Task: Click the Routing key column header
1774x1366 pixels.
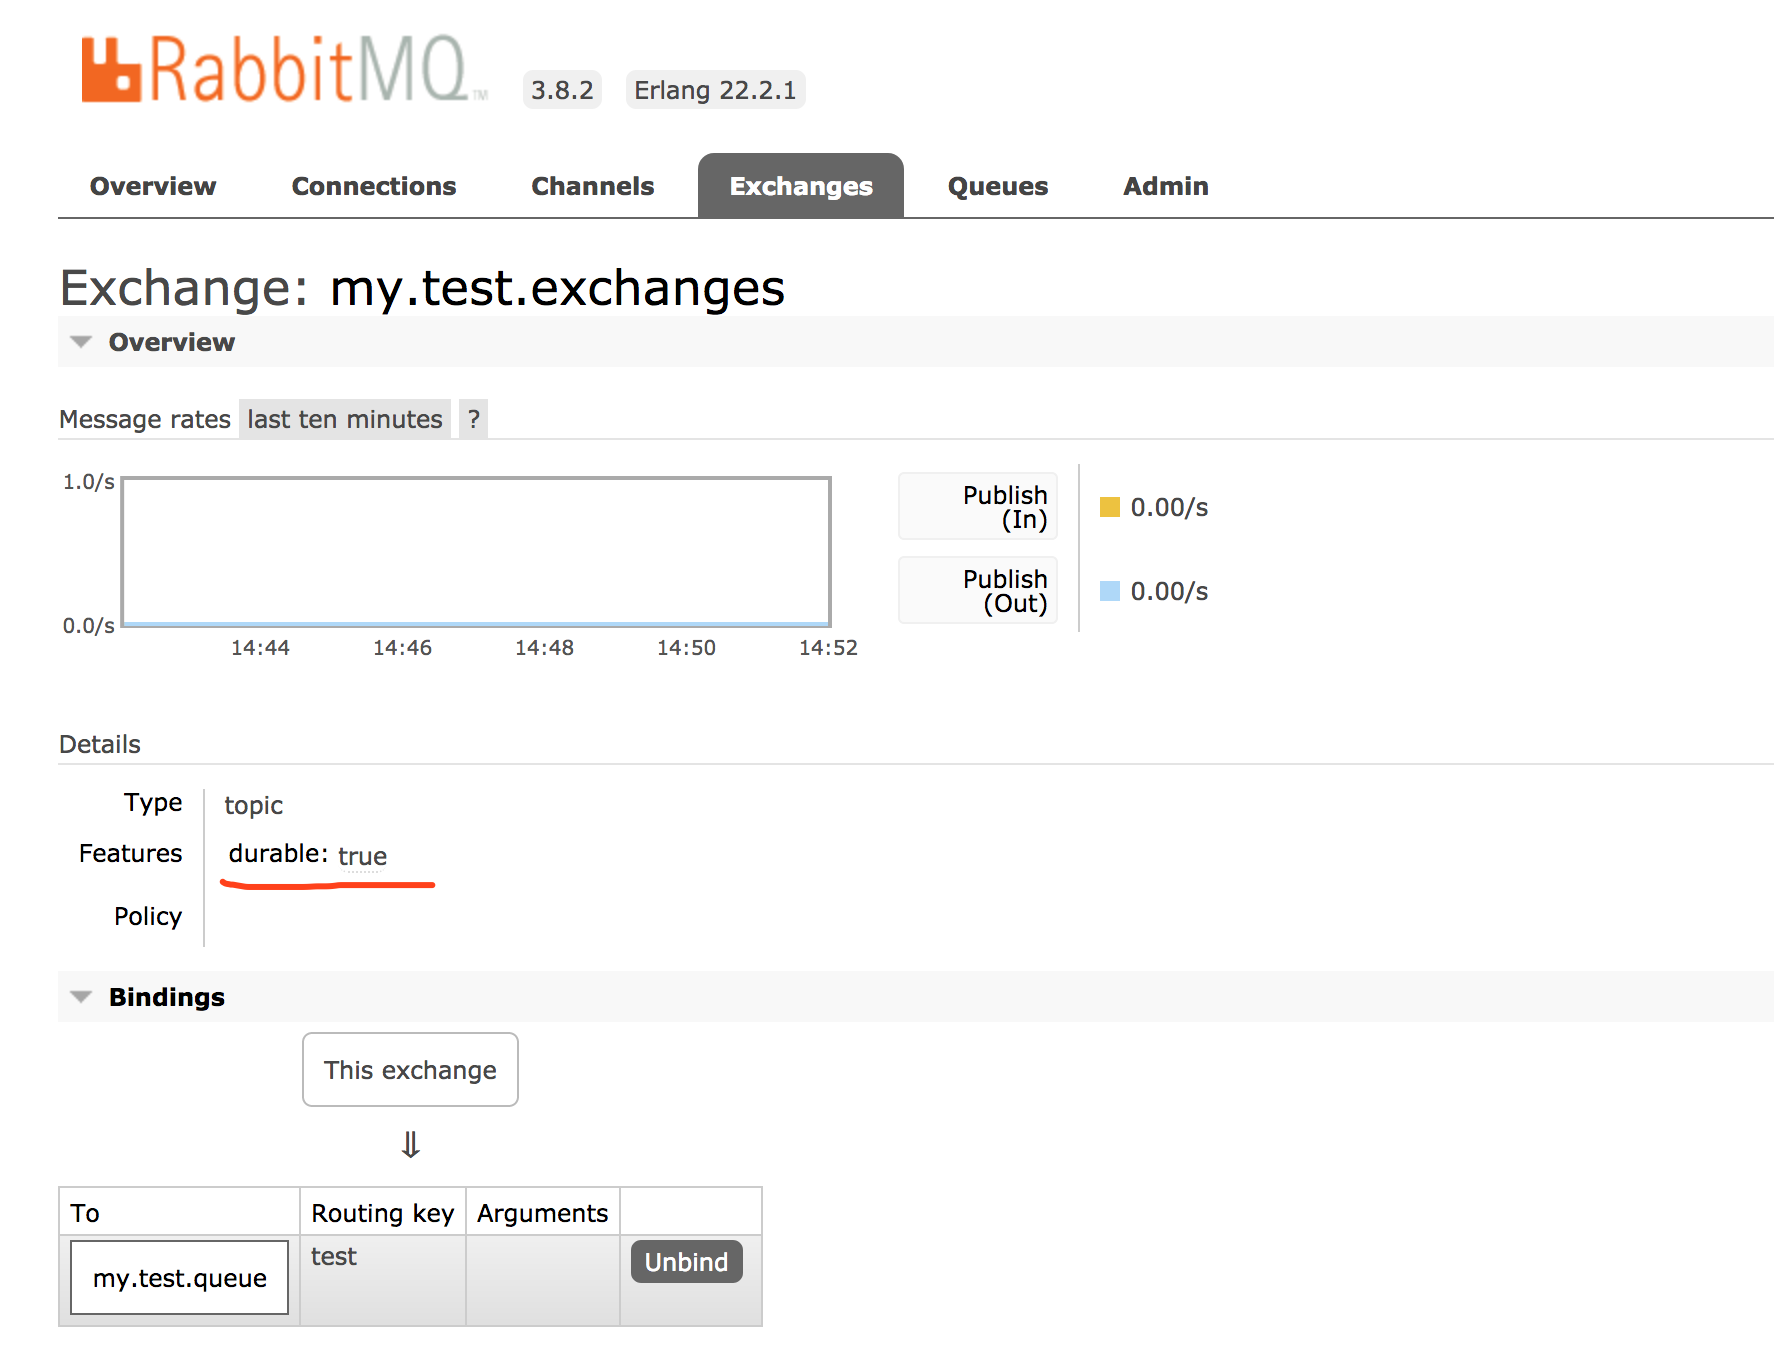Action: click(x=382, y=1212)
